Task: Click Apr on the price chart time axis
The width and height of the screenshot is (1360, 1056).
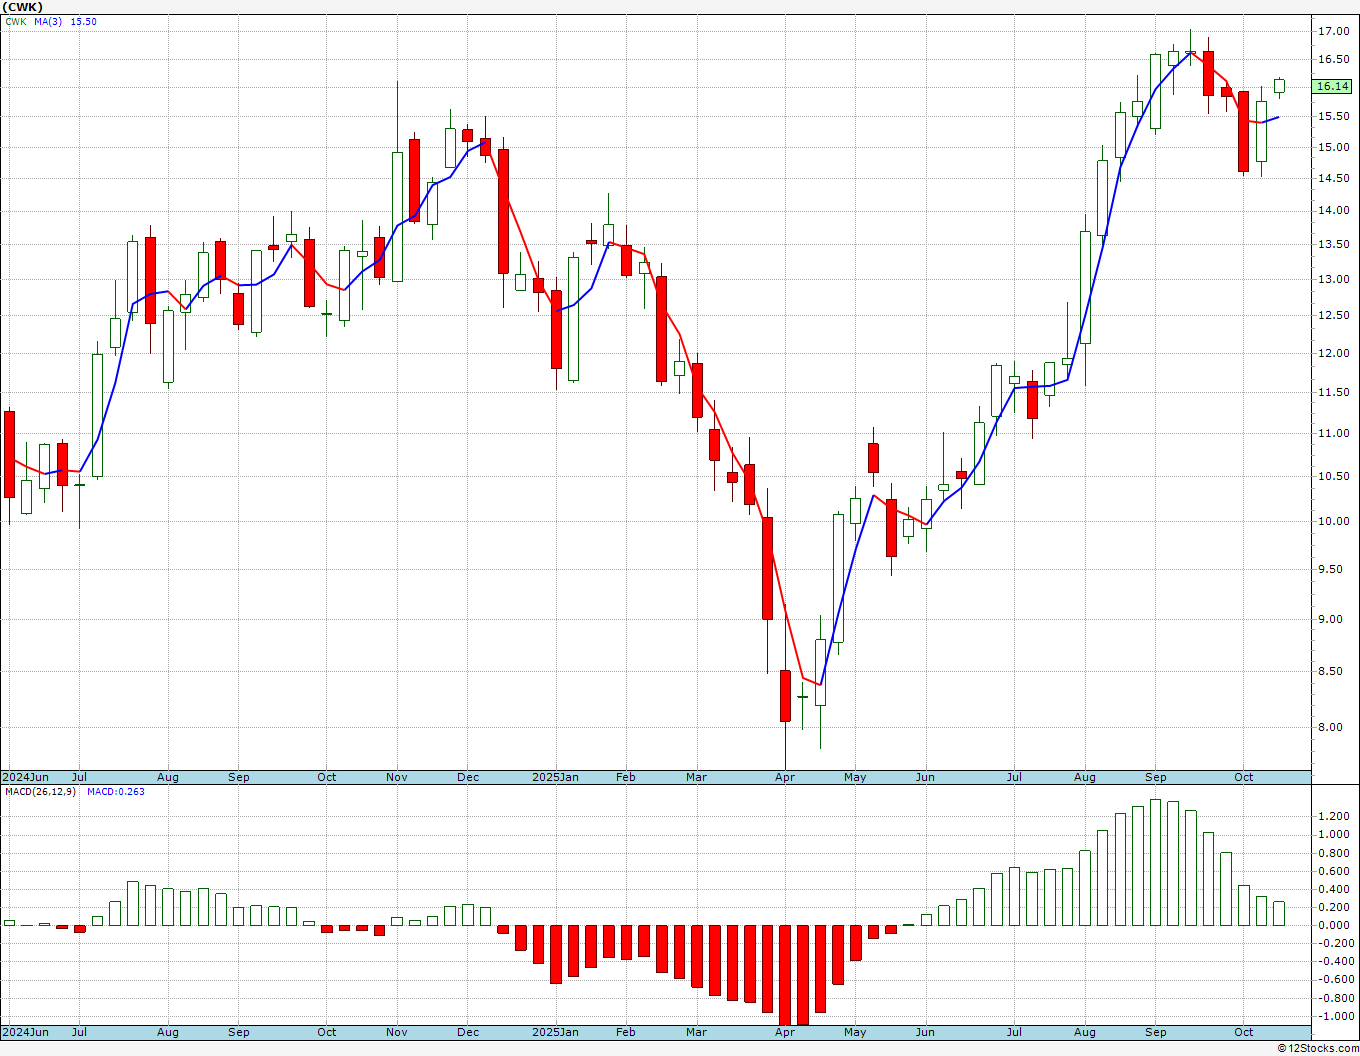Action: [785, 777]
